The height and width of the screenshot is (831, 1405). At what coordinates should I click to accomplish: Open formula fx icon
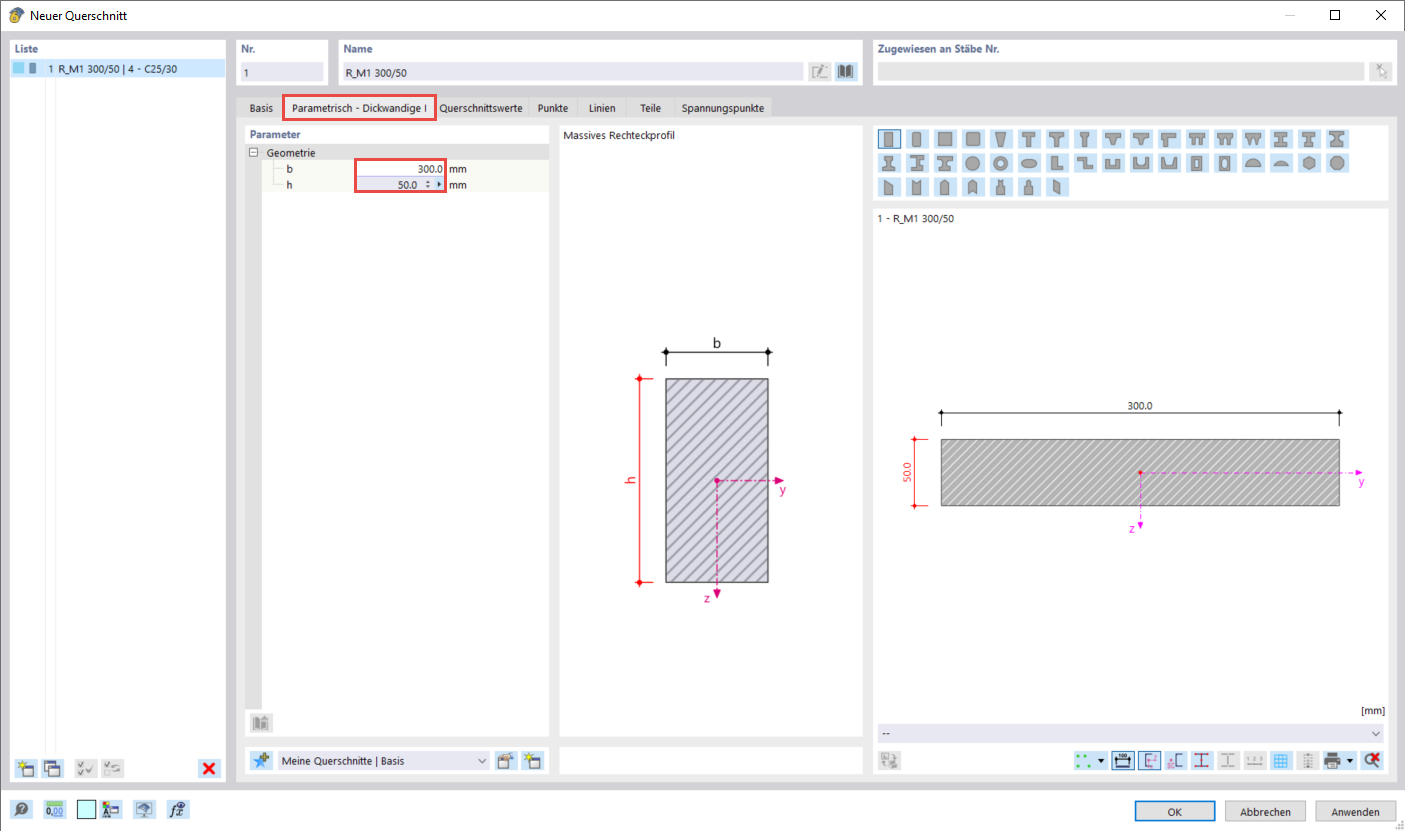[178, 810]
